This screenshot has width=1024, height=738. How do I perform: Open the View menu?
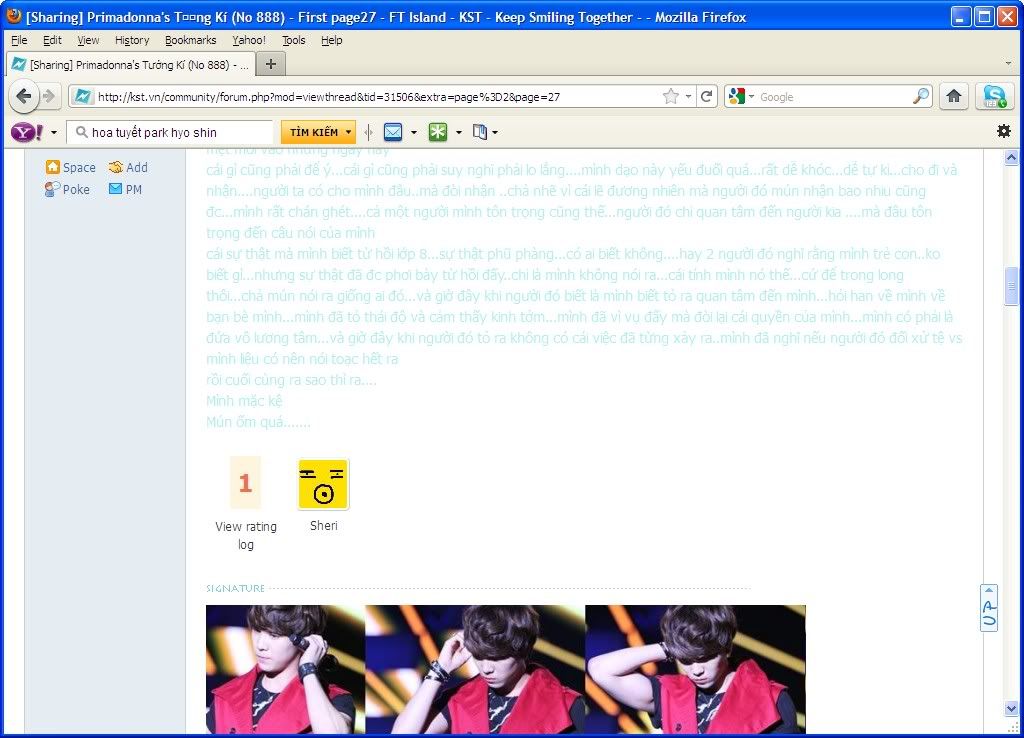(x=88, y=40)
